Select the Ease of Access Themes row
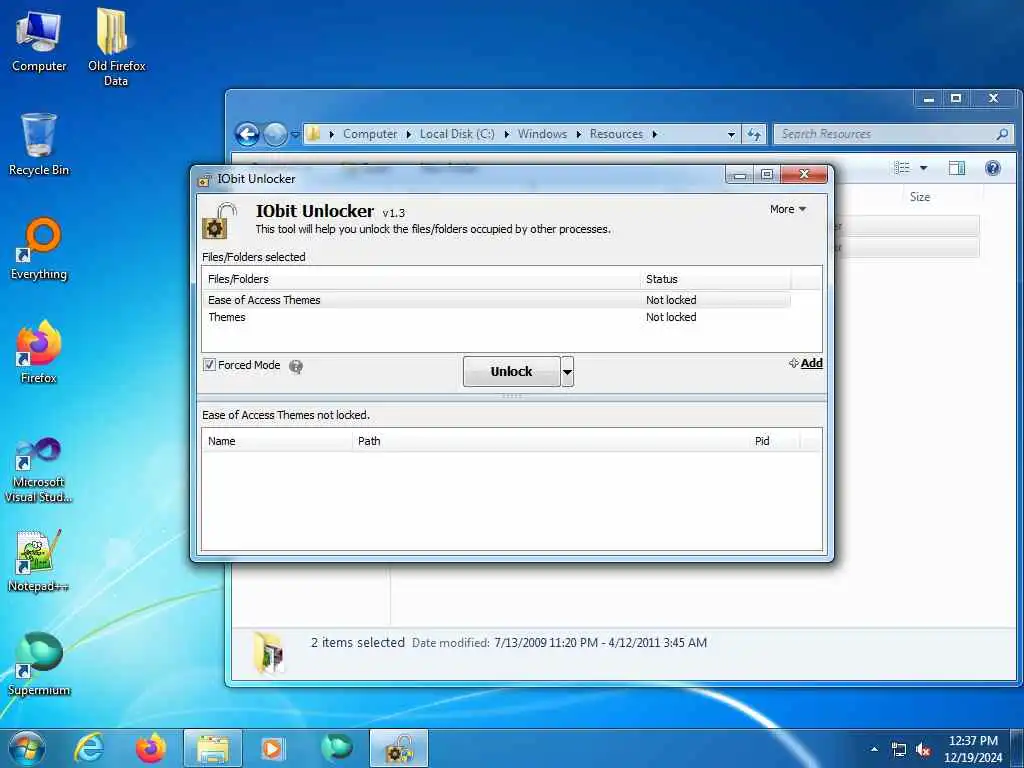 496,300
